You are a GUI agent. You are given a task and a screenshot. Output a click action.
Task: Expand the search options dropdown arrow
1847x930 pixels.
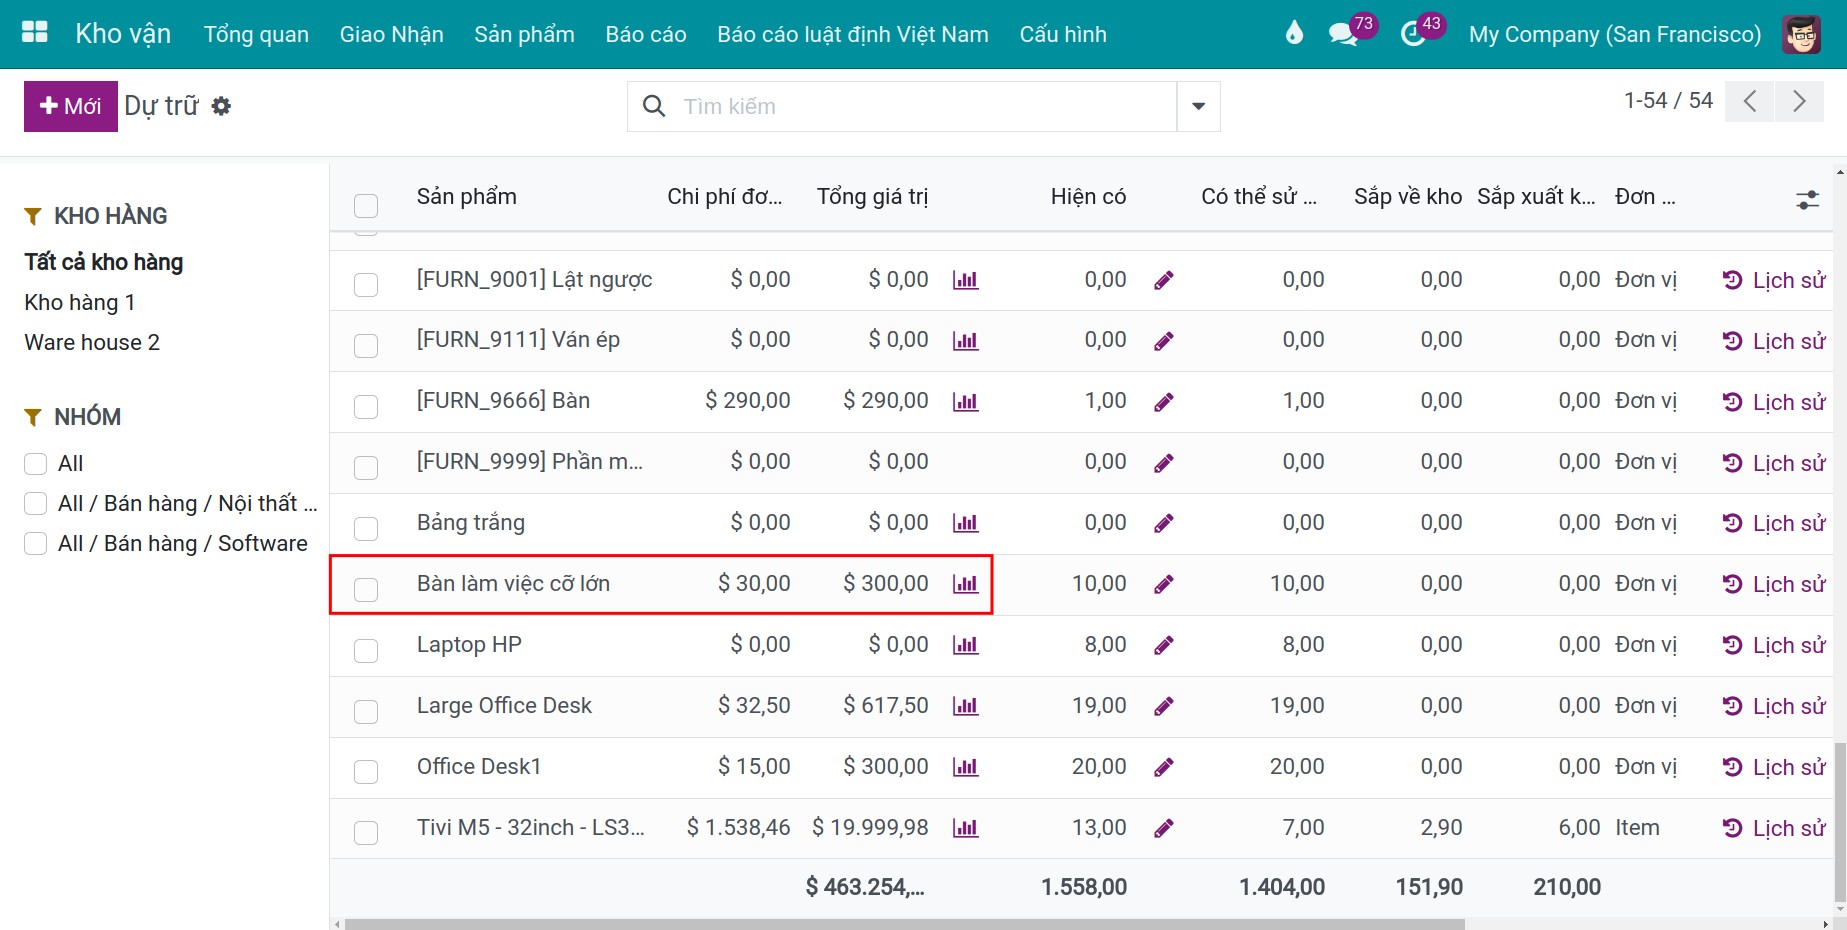1198,106
